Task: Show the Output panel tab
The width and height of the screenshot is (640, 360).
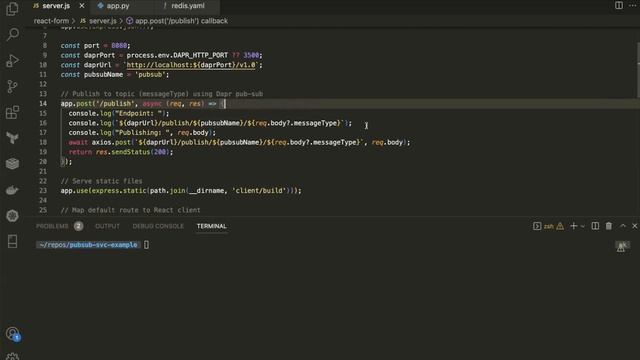Action: 107,226
